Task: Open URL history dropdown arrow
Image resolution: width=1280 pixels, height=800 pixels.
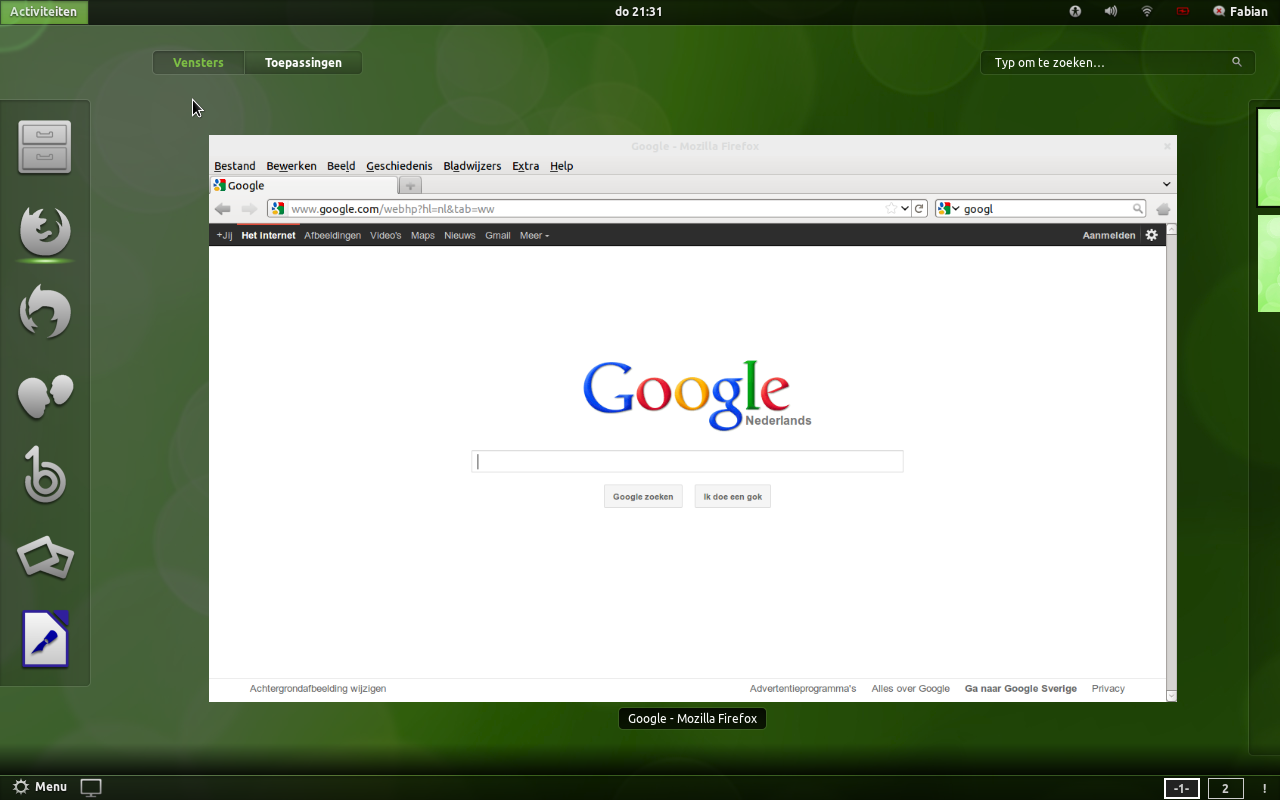Action: (905, 209)
